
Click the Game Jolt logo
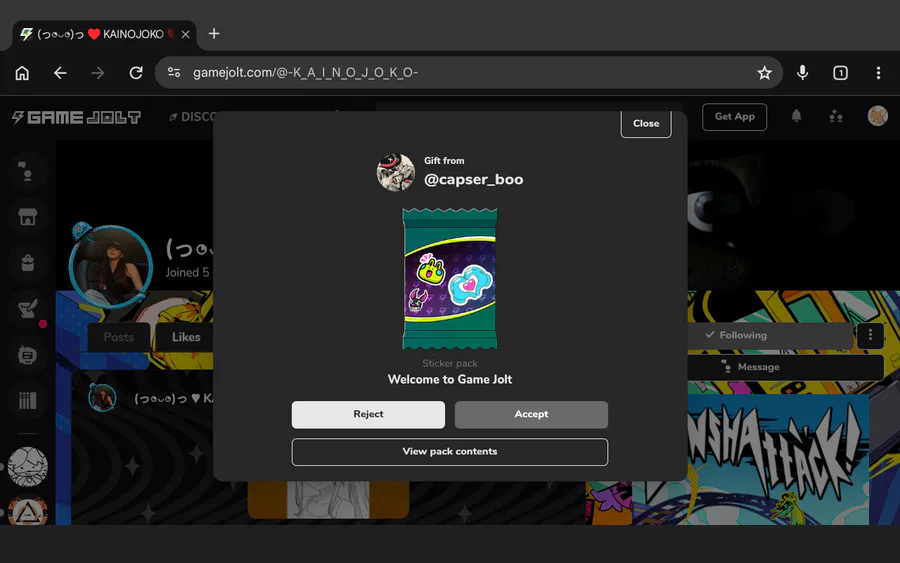tap(76, 118)
